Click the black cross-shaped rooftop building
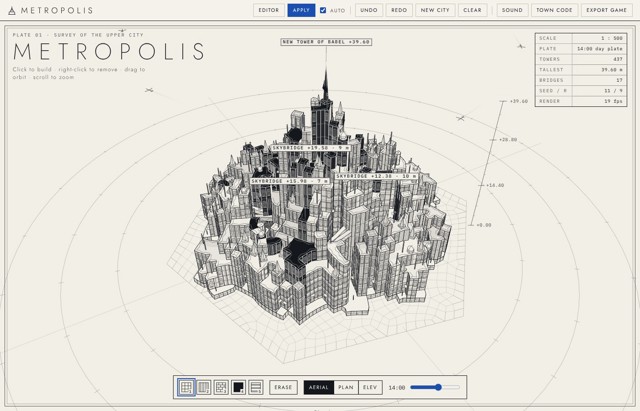Screen dimensions: 640x411 pyautogui.click(x=300, y=251)
